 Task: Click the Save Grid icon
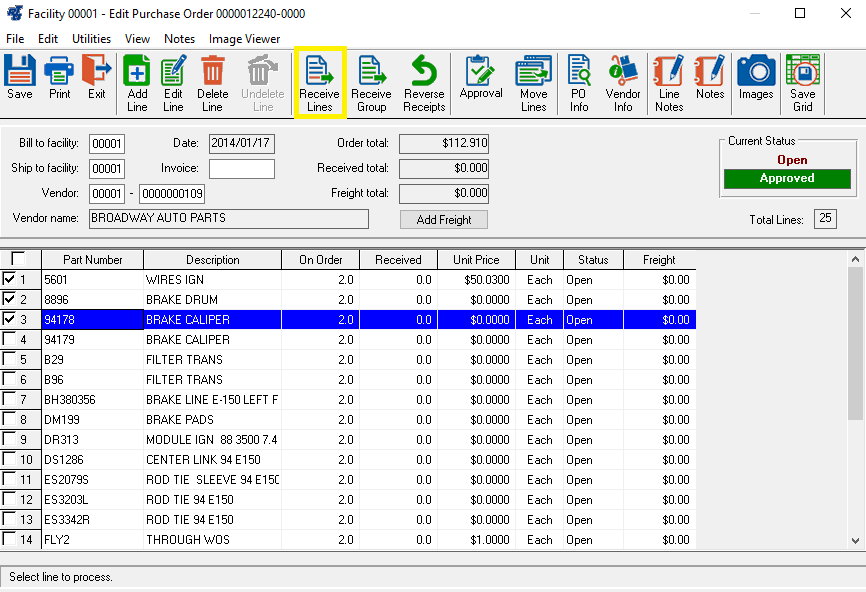click(x=803, y=82)
